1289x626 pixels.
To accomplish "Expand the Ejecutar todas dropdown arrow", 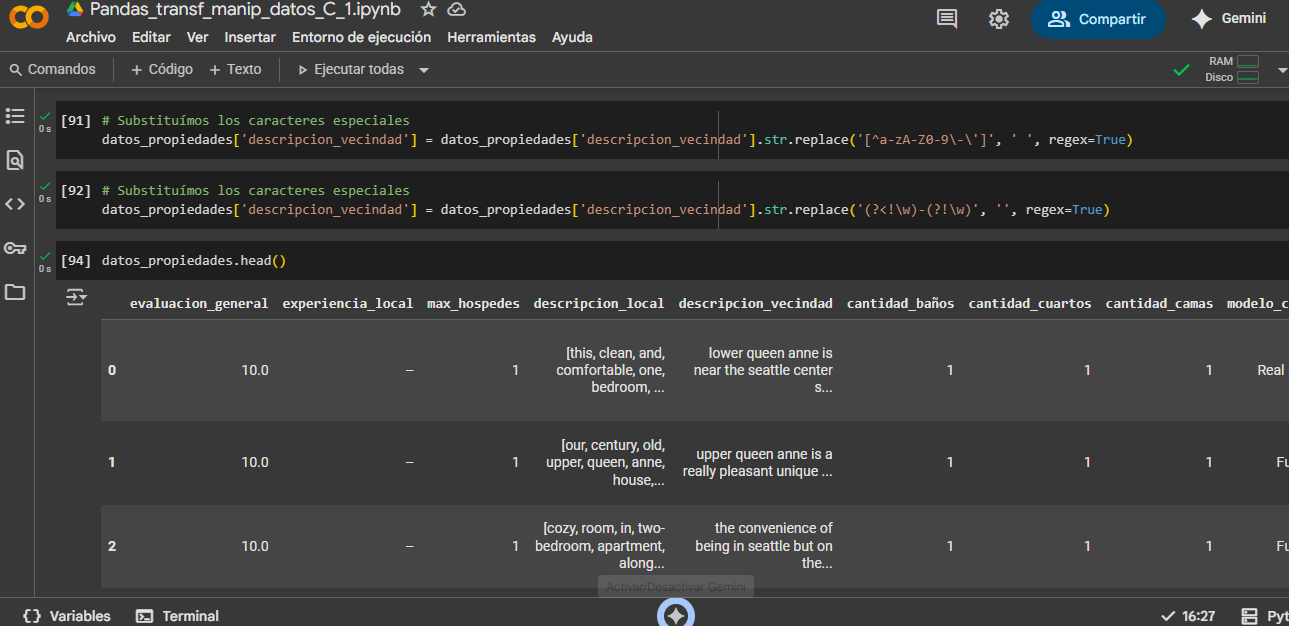I will (424, 70).
